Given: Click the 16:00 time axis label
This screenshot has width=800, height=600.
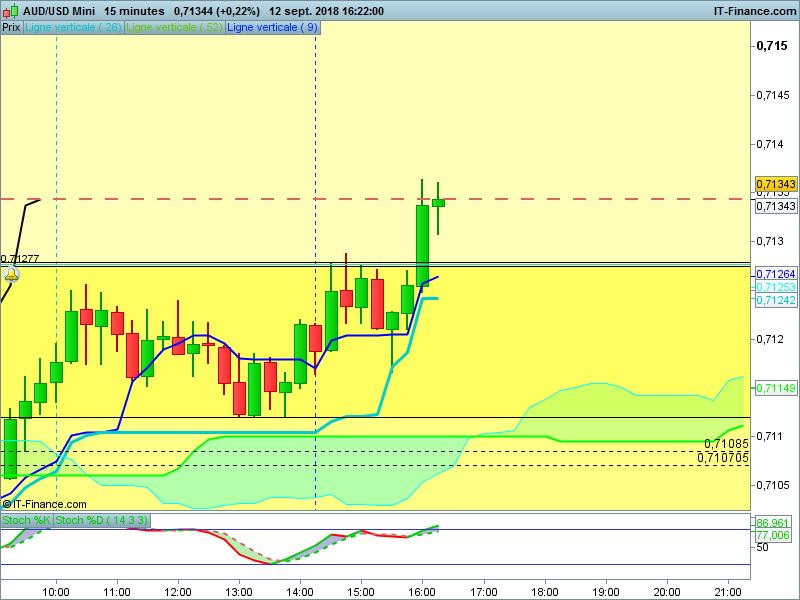Looking at the screenshot, I should 422,592.
